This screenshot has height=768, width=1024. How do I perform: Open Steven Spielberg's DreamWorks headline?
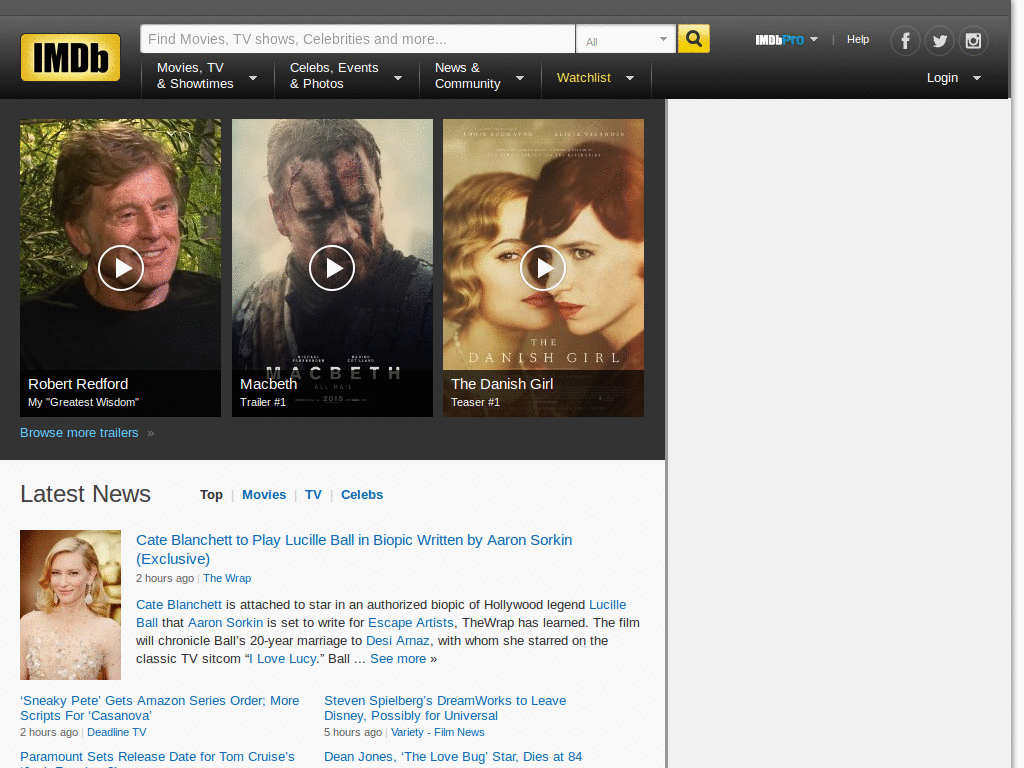tap(445, 708)
